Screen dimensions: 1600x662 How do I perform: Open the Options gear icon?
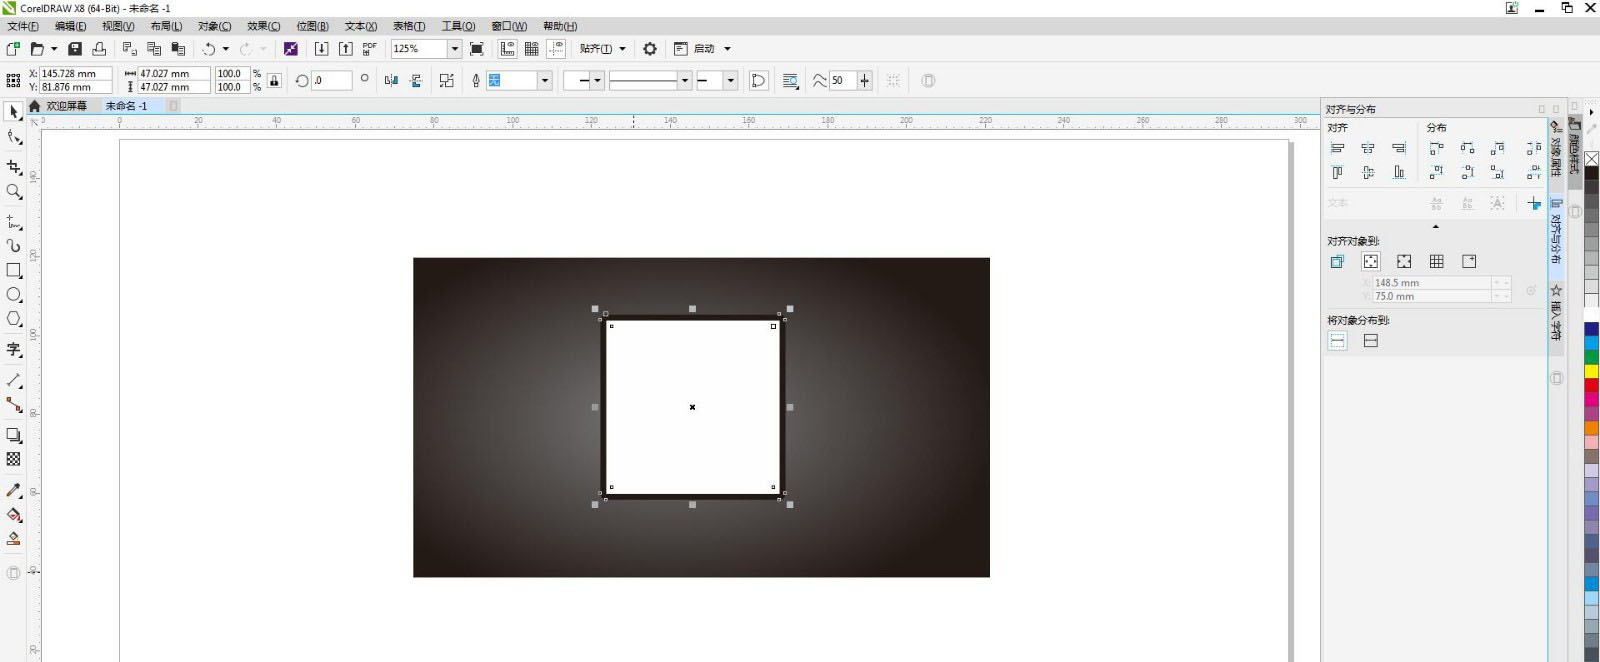[x=650, y=49]
